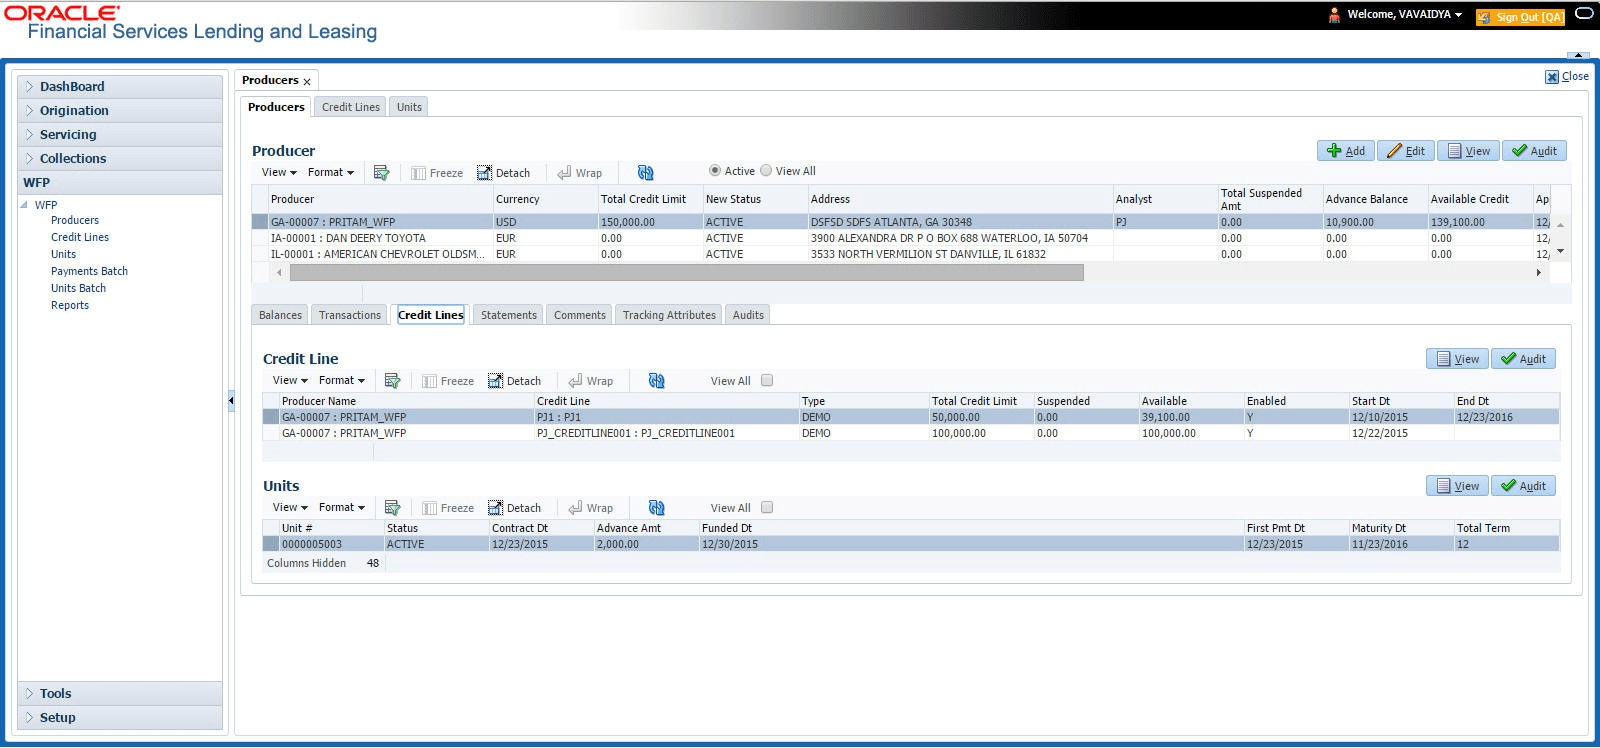Sign out using Sign Out [QA]
1600x748 pixels.
coord(1520,17)
